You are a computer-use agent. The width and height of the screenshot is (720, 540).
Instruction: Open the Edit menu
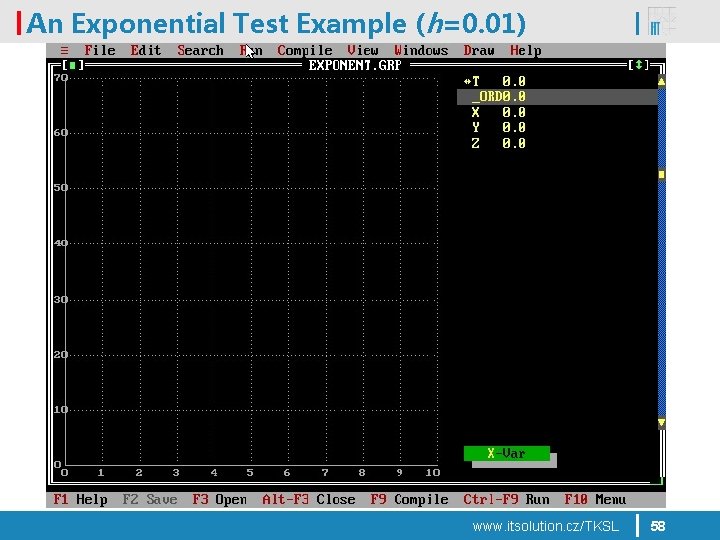[146, 51]
